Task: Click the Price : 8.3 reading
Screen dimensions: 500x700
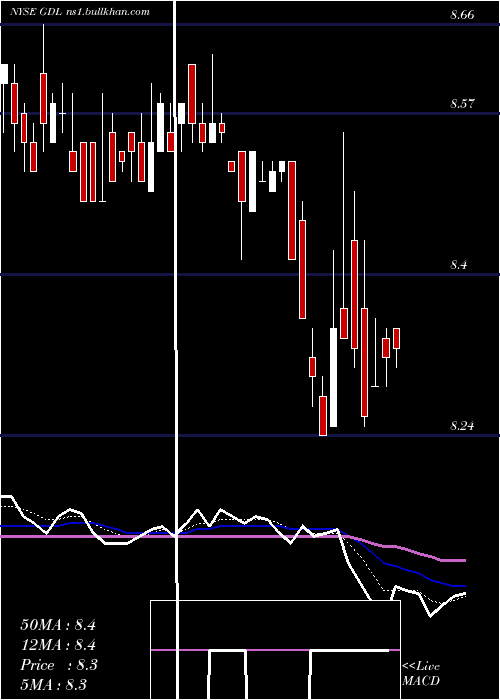Action: click(59, 665)
